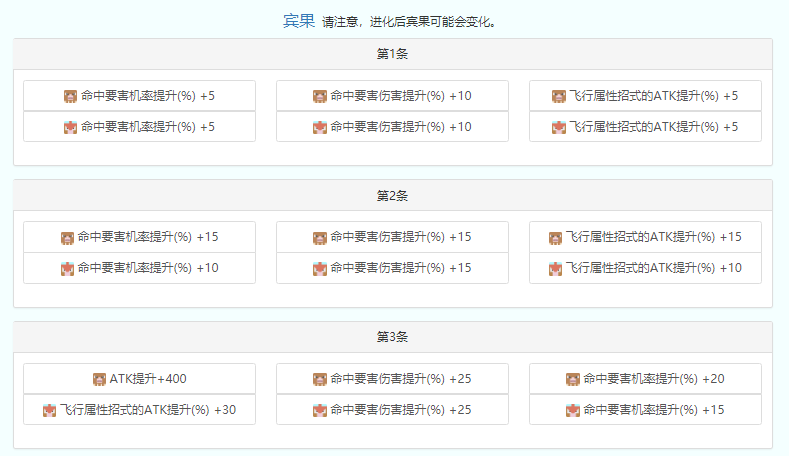Click Fearow icon beside 命中要害伤害提升 +10 in 第1条
This screenshot has width=789, height=456.
tap(320, 127)
